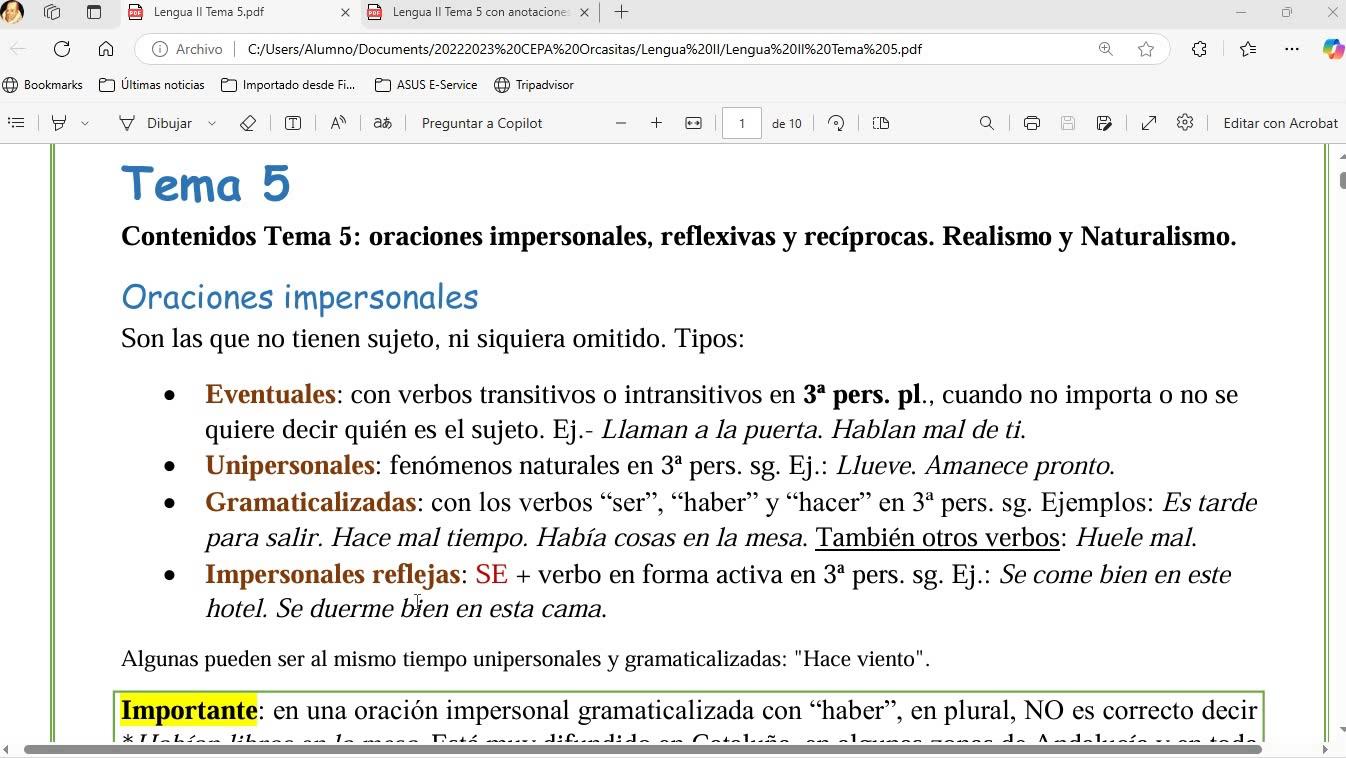The width and height of the screenshot is (1346, 758).
Task: Click the add text tool icon
Action: (293, 123)
